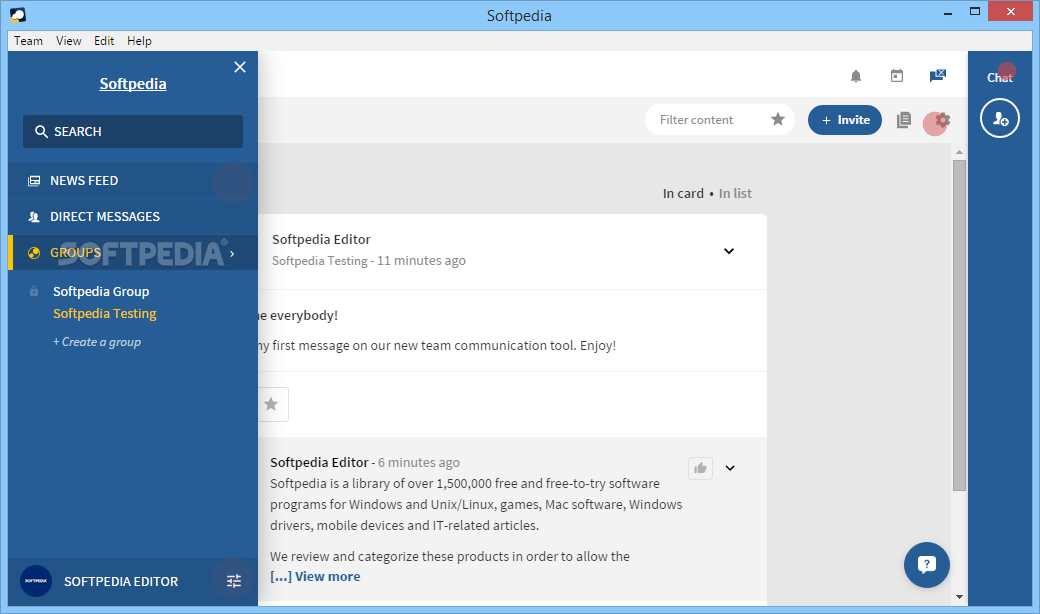Click the '6 minutes ago' comment timestamp

click(x=419, y=463)
